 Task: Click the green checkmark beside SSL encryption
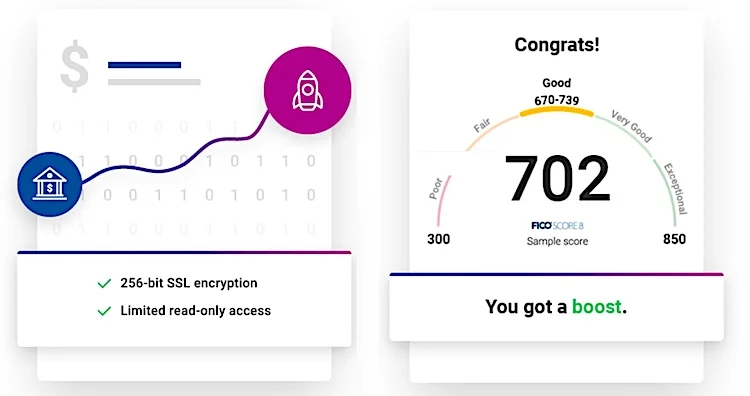(104, 284)
